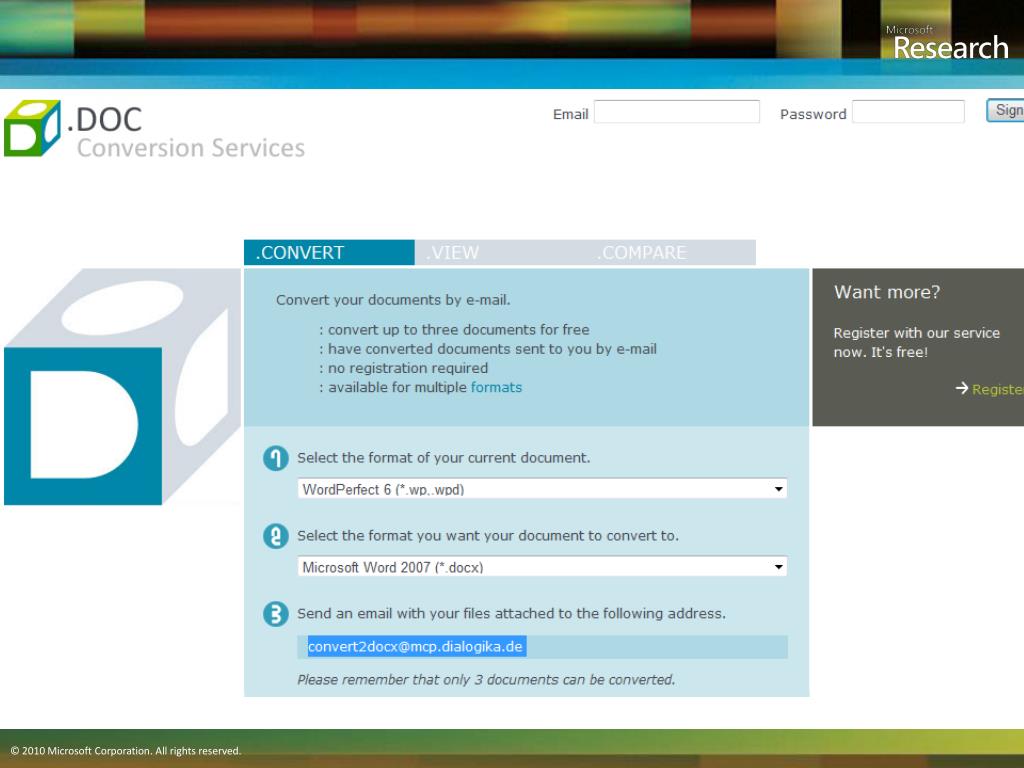The image size is (1024, 768).
Task: Click the convert2docx@mcp.dialogika.de address
Action: [415, 647]
